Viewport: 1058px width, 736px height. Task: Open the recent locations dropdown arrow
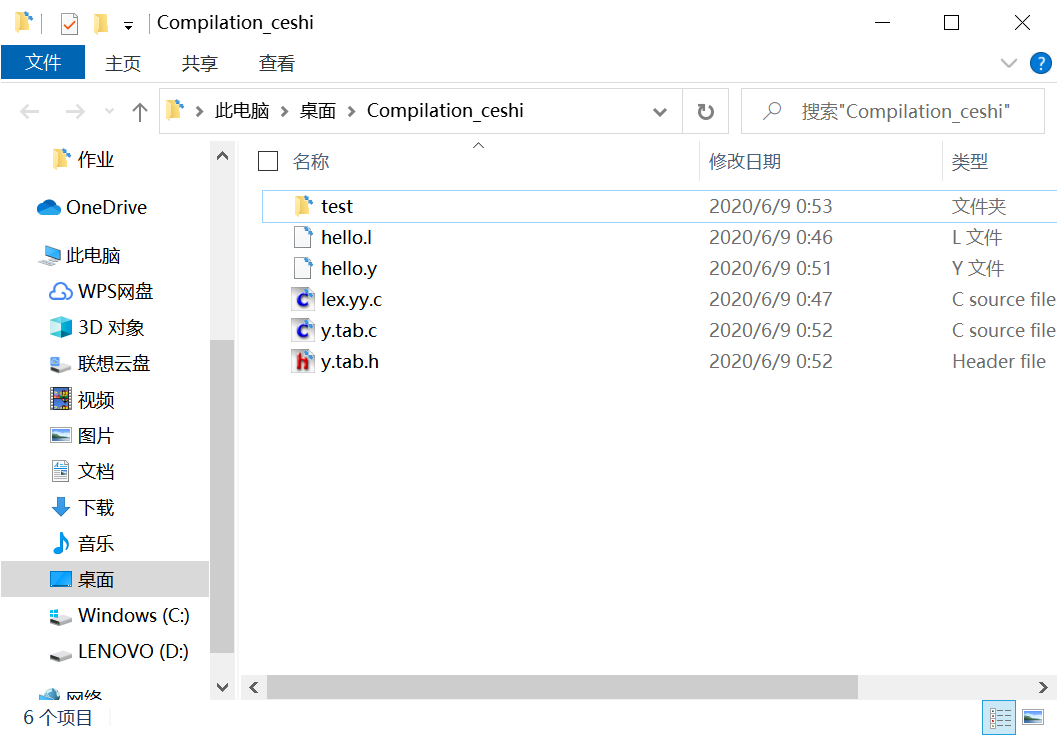(x=109, y=111)
